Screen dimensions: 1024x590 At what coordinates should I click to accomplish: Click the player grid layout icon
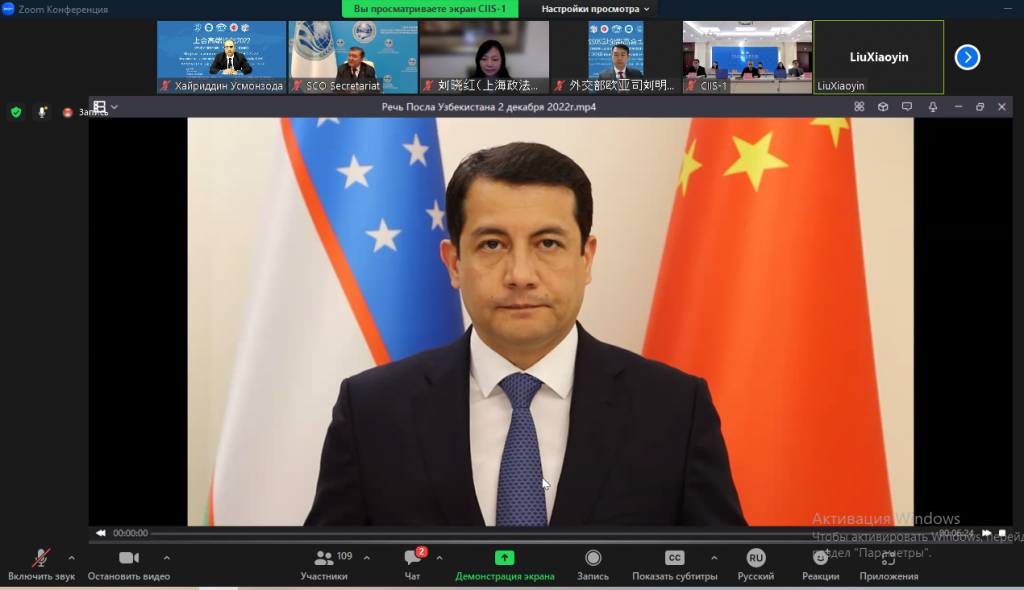(x=859, y=107)
